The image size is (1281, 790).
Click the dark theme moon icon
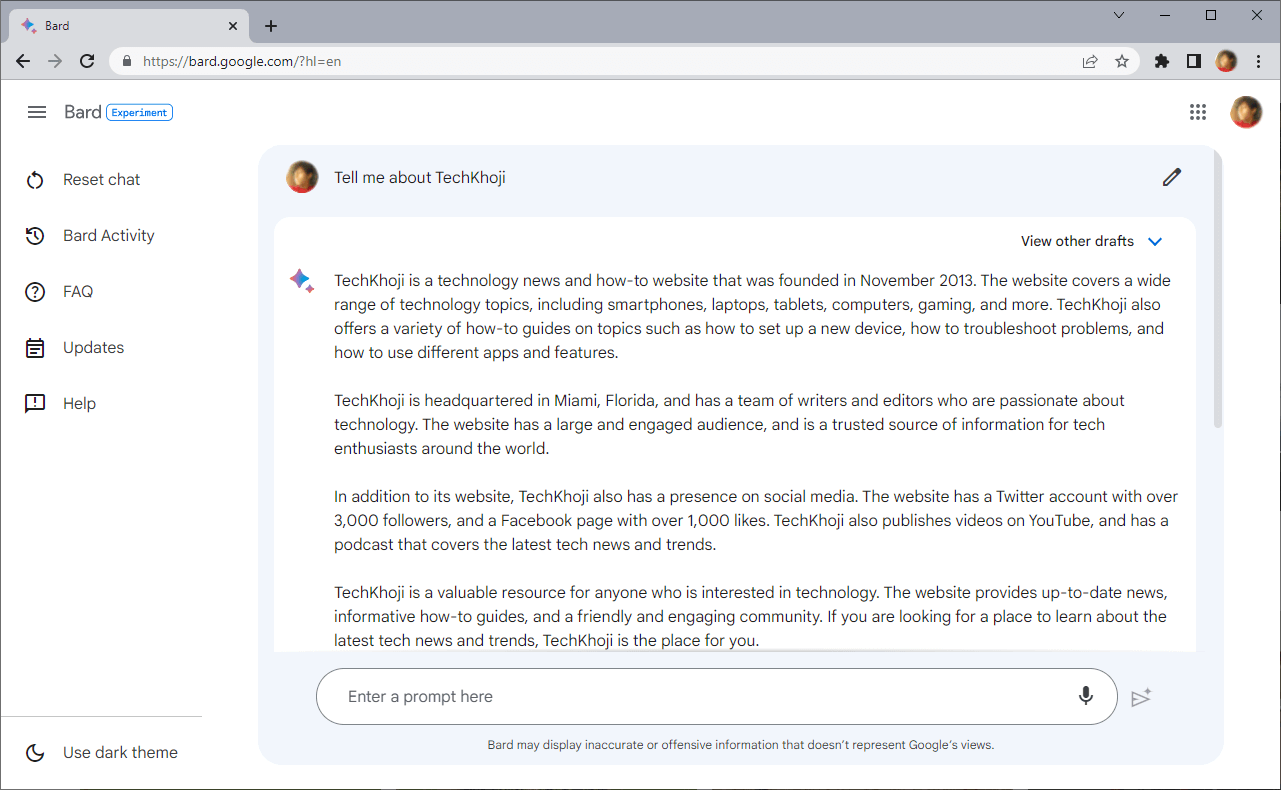click(x=35, y=753)
